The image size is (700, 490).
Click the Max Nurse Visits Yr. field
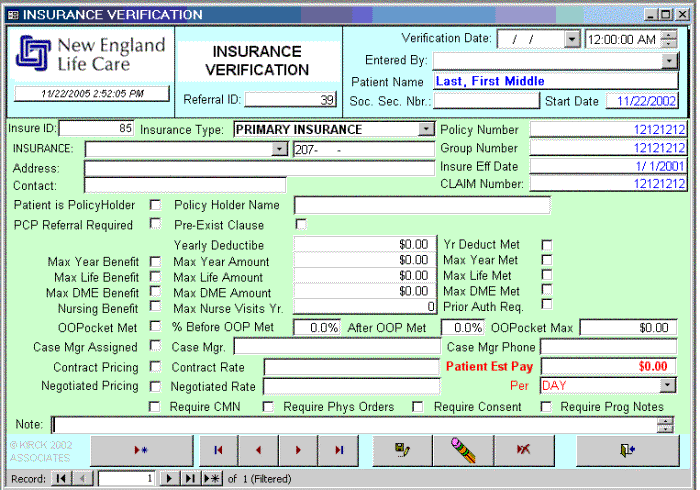pos(365,306)
